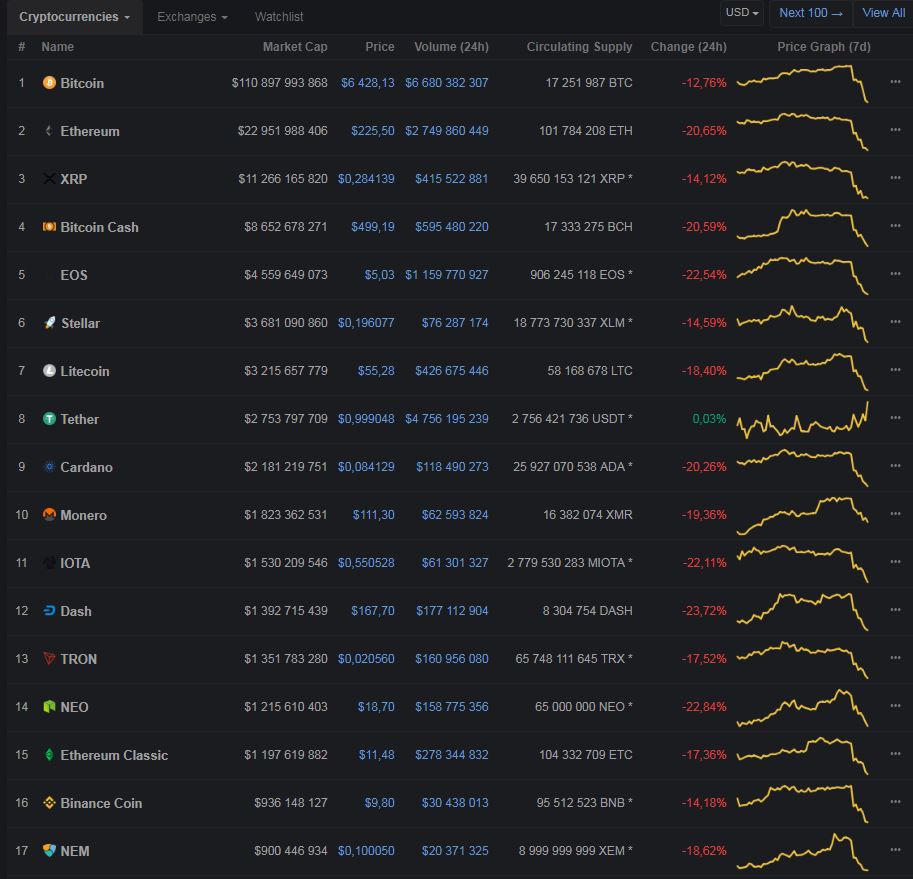Click the Ethereum Classic logo icon

point(49,754)
